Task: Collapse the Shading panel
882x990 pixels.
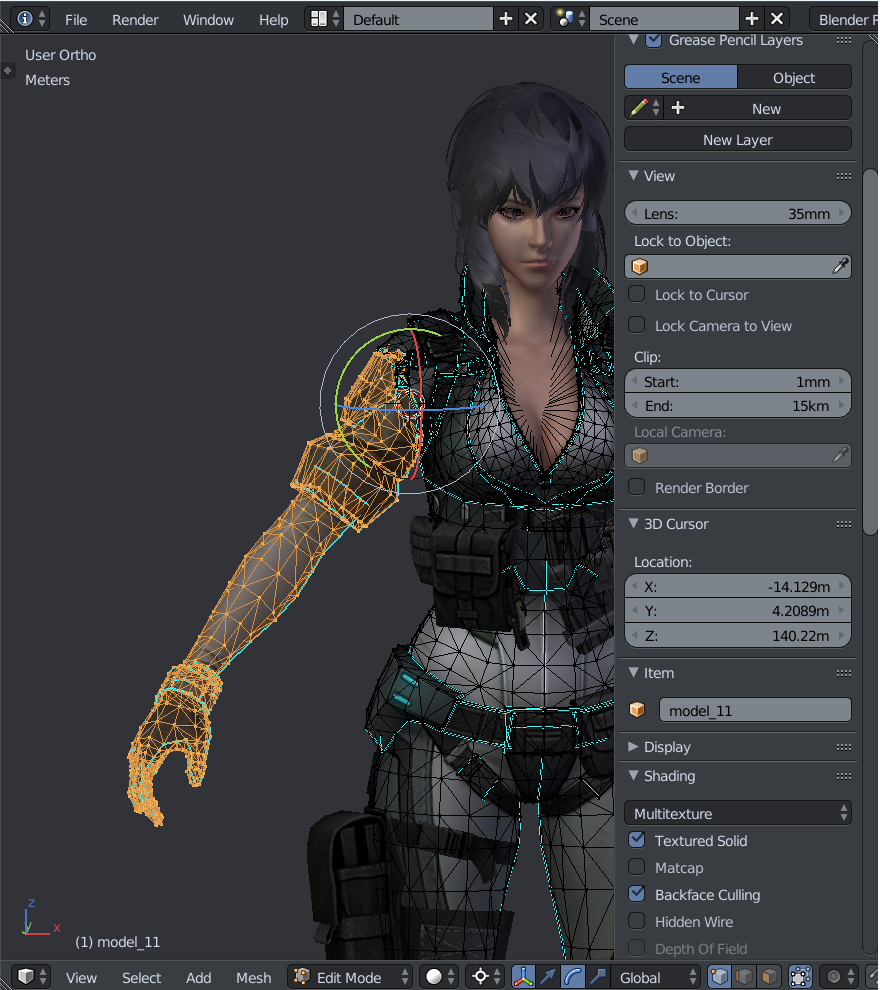Action: tap(634, 776)
